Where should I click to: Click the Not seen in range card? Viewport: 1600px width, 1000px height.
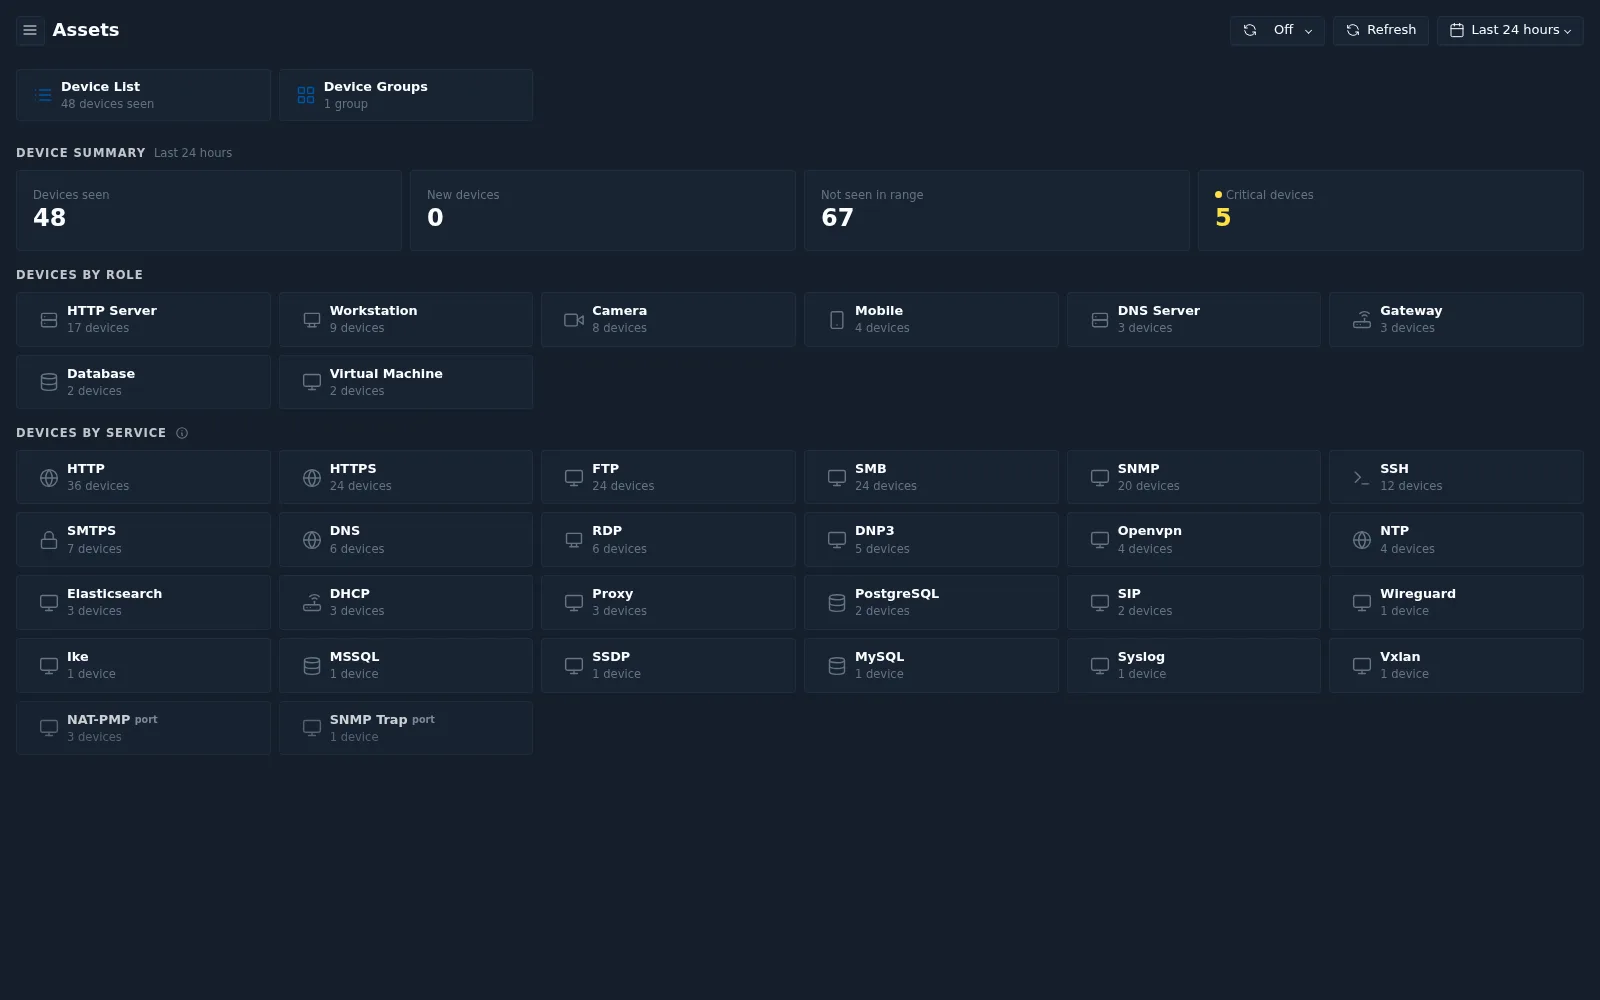(x=997, y=210)
